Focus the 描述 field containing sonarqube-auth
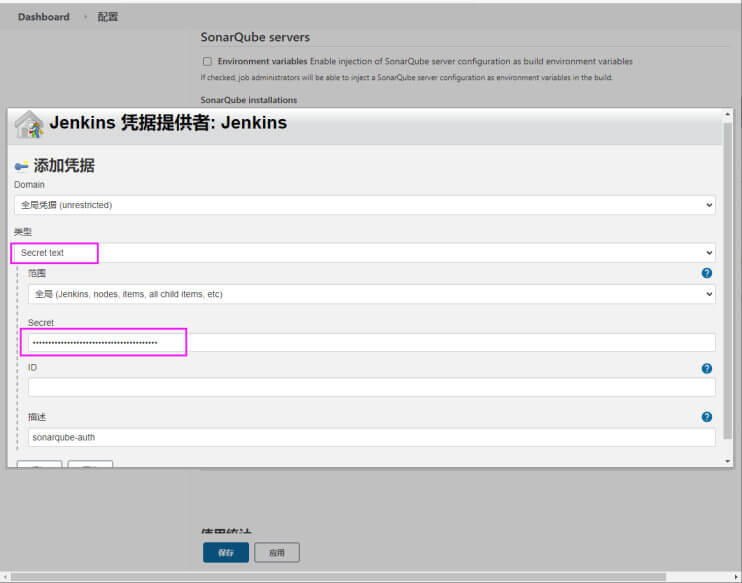The image size is (742, 583). pos(371,437)
